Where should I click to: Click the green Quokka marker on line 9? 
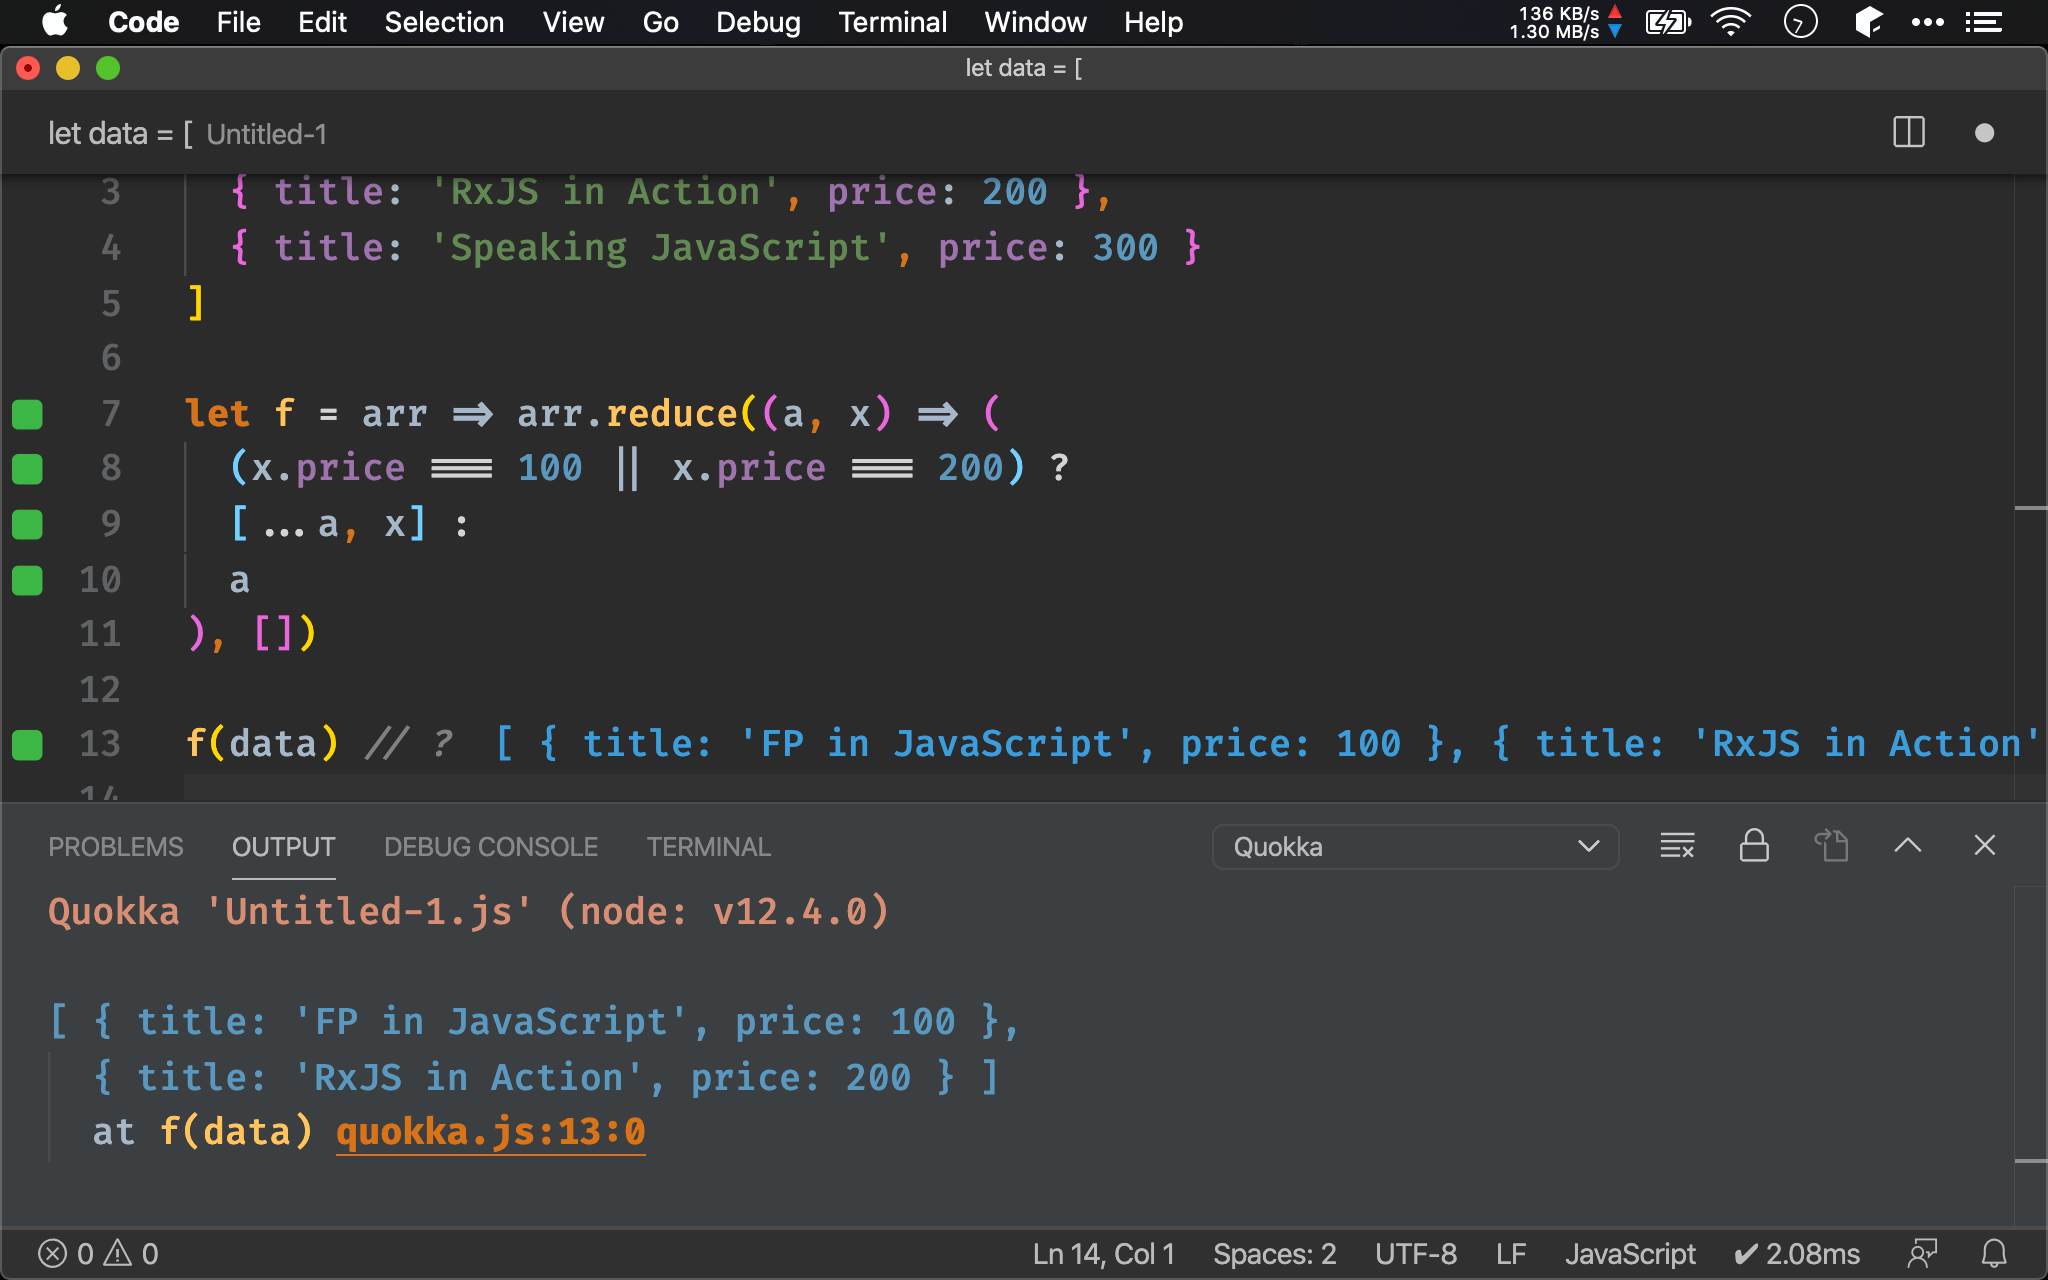(x=27, y=524)
